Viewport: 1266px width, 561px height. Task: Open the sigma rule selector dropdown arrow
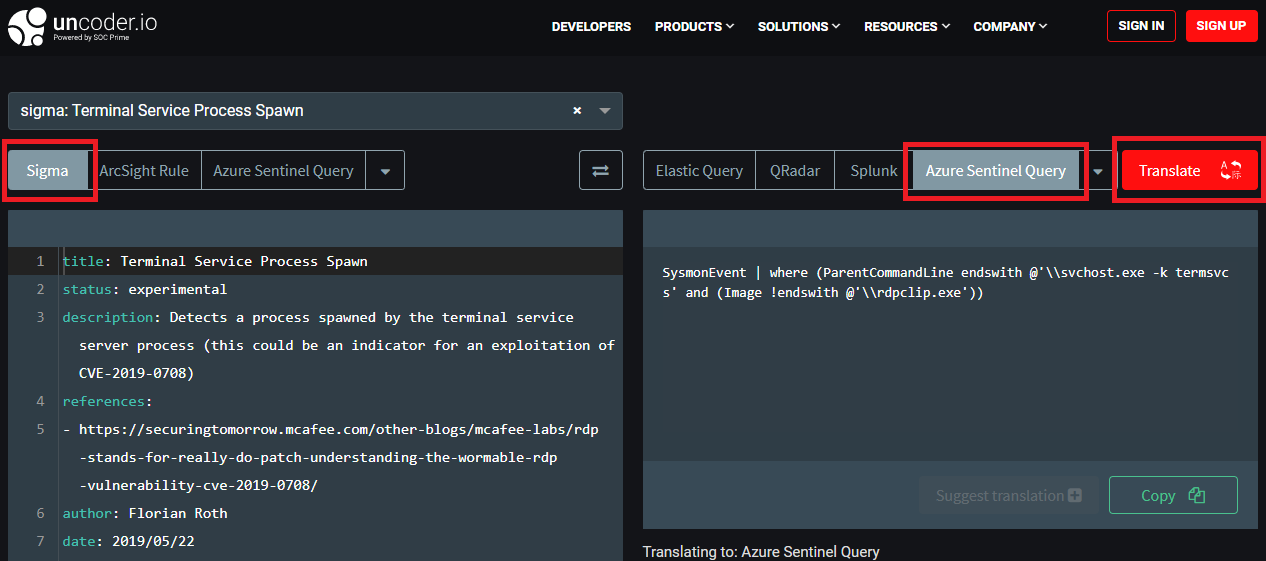605,111
